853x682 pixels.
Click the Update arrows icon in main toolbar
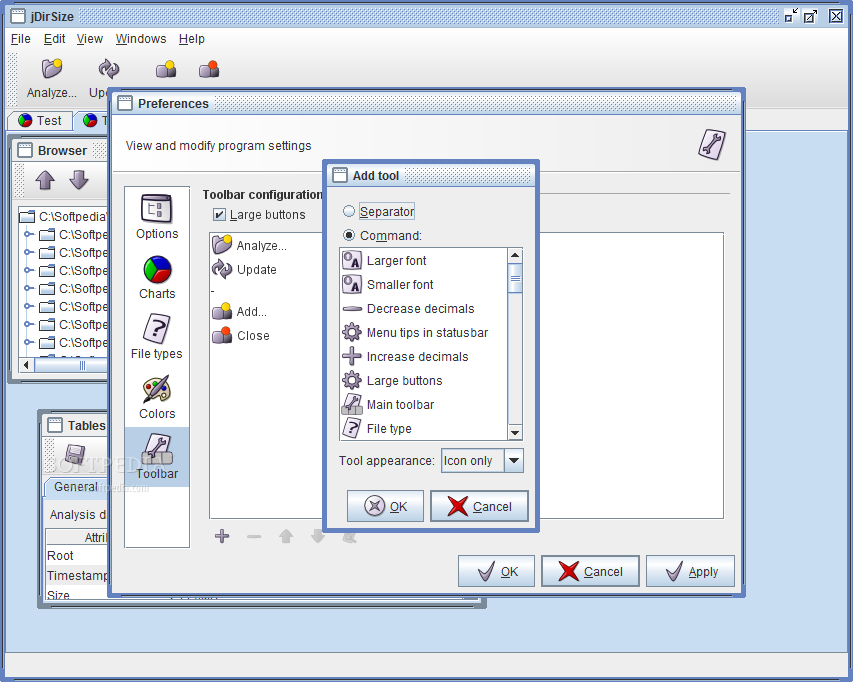click(108, 69)
